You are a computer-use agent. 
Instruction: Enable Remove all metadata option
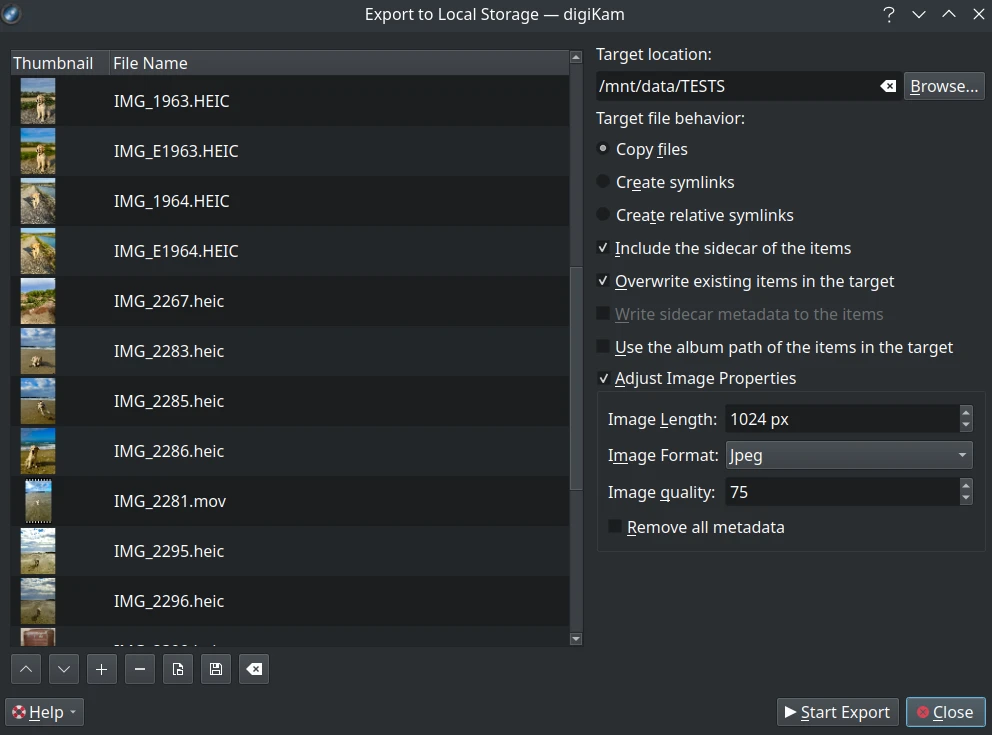click(614, 527)
